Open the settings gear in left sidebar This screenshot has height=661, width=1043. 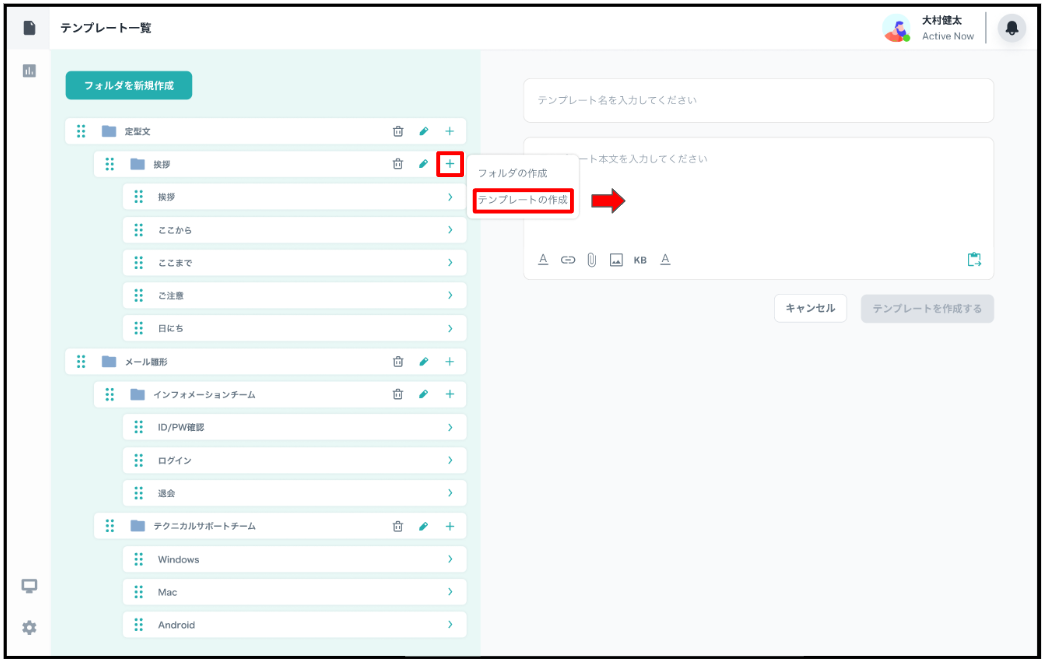(x=29, y=627)
